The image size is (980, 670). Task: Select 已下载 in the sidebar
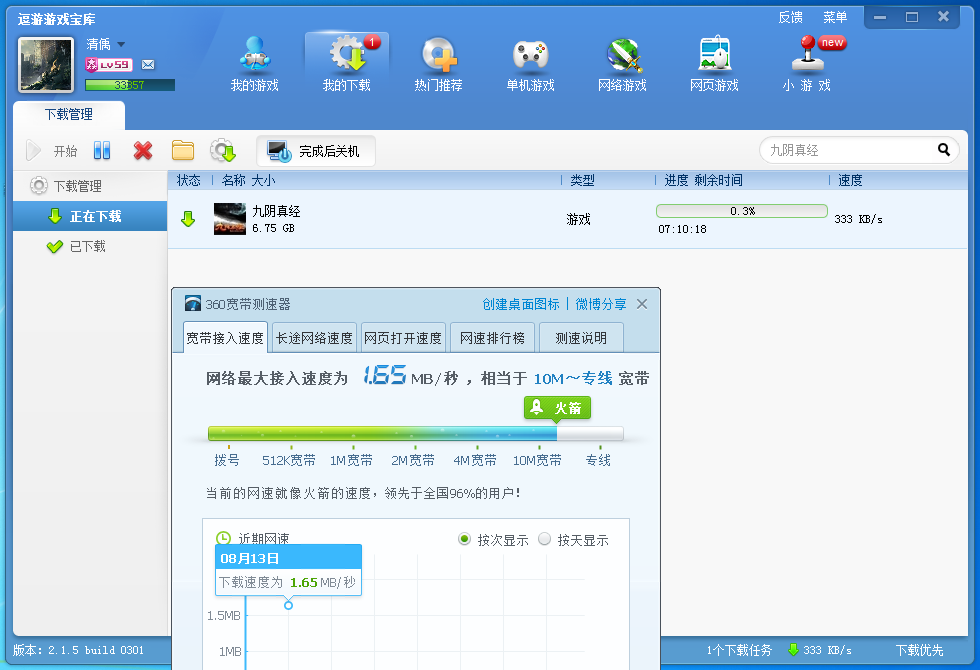click(90, 246)
